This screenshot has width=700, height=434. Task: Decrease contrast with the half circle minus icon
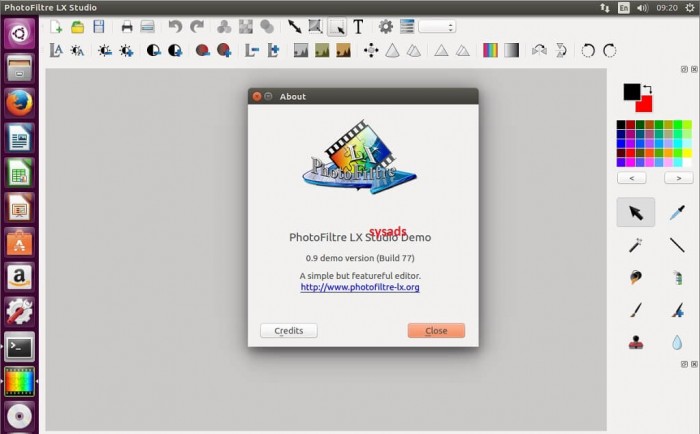pos(154,50)
